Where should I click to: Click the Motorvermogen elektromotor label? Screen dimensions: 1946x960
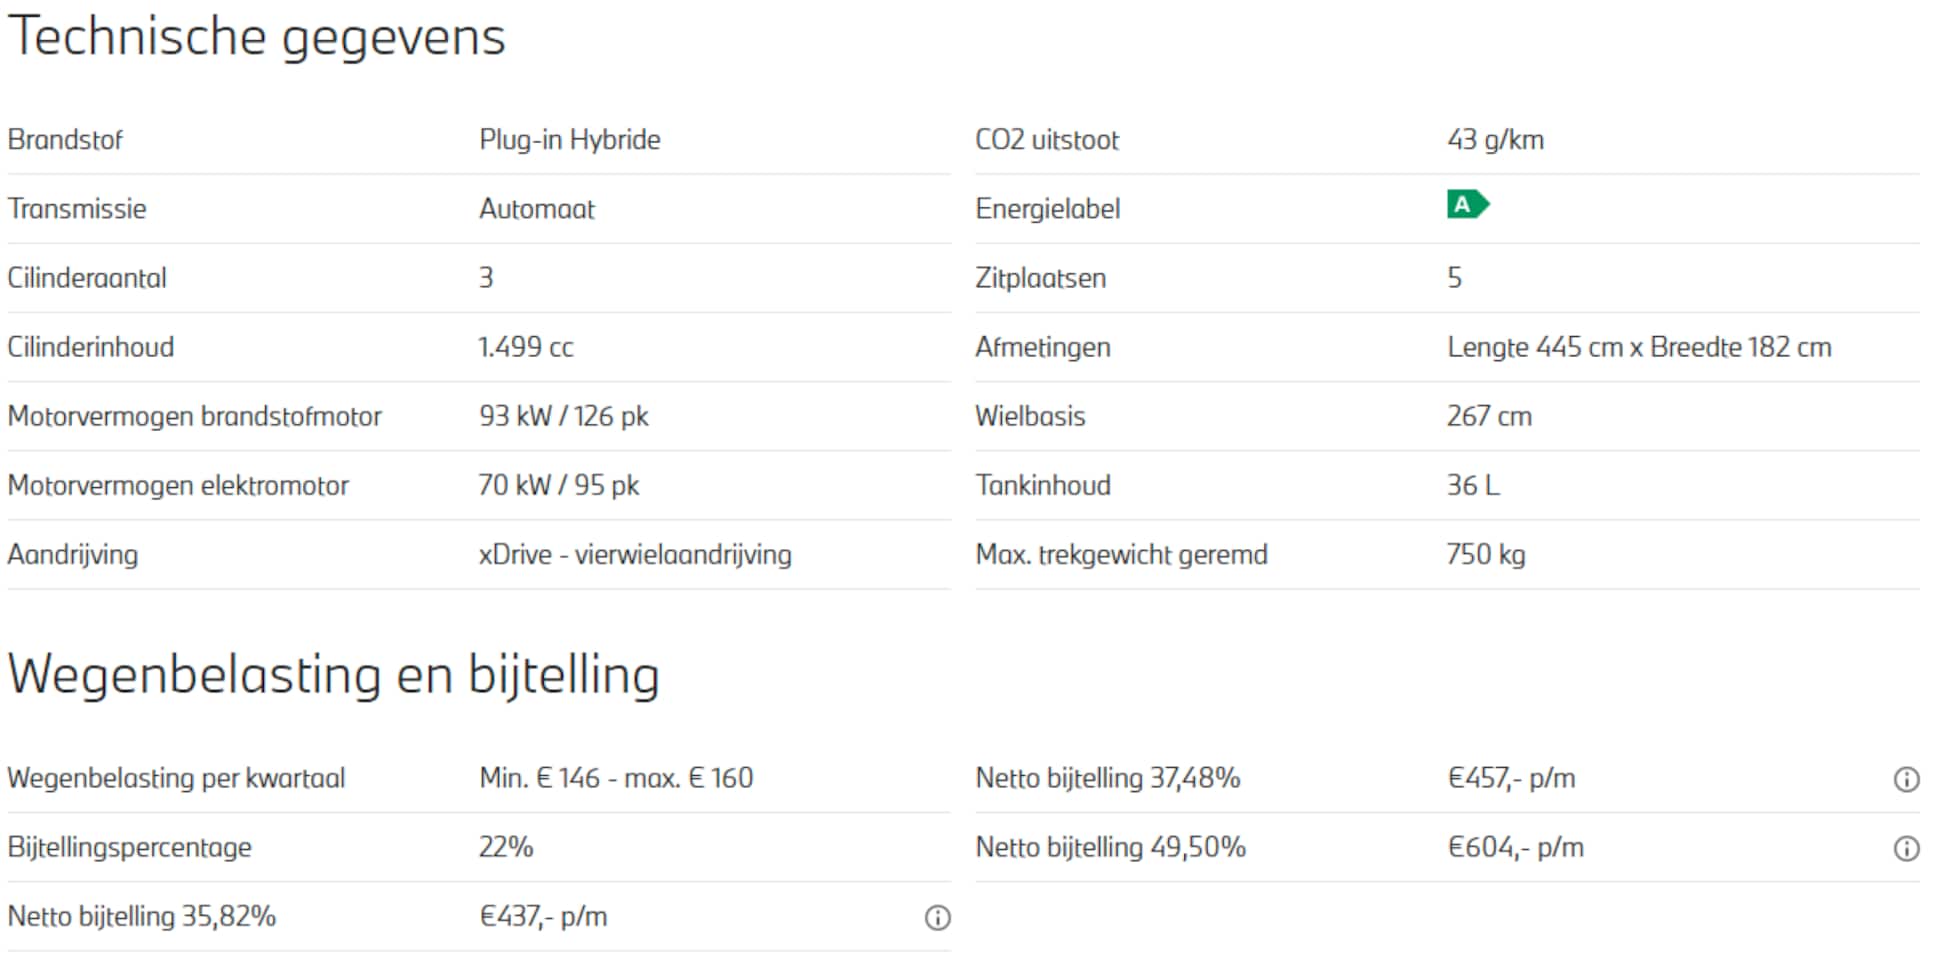[x=178, y=486]
